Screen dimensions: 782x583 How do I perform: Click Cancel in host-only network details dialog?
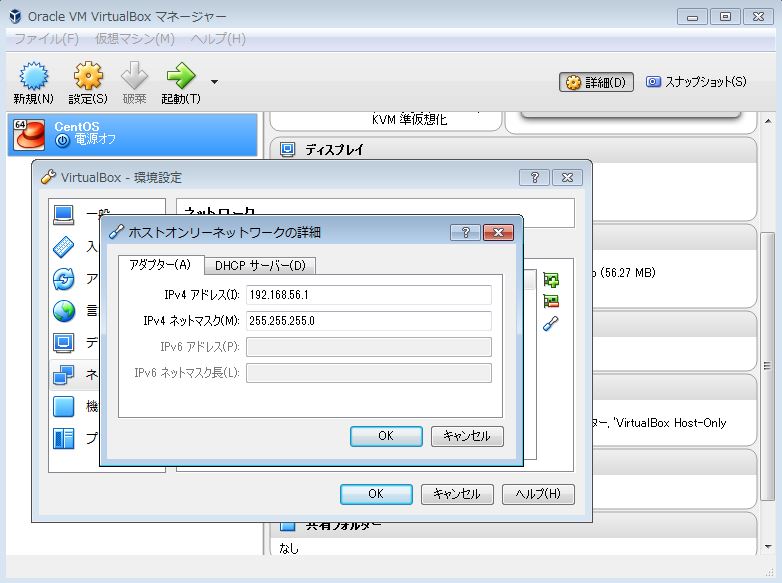coord(467,436)
